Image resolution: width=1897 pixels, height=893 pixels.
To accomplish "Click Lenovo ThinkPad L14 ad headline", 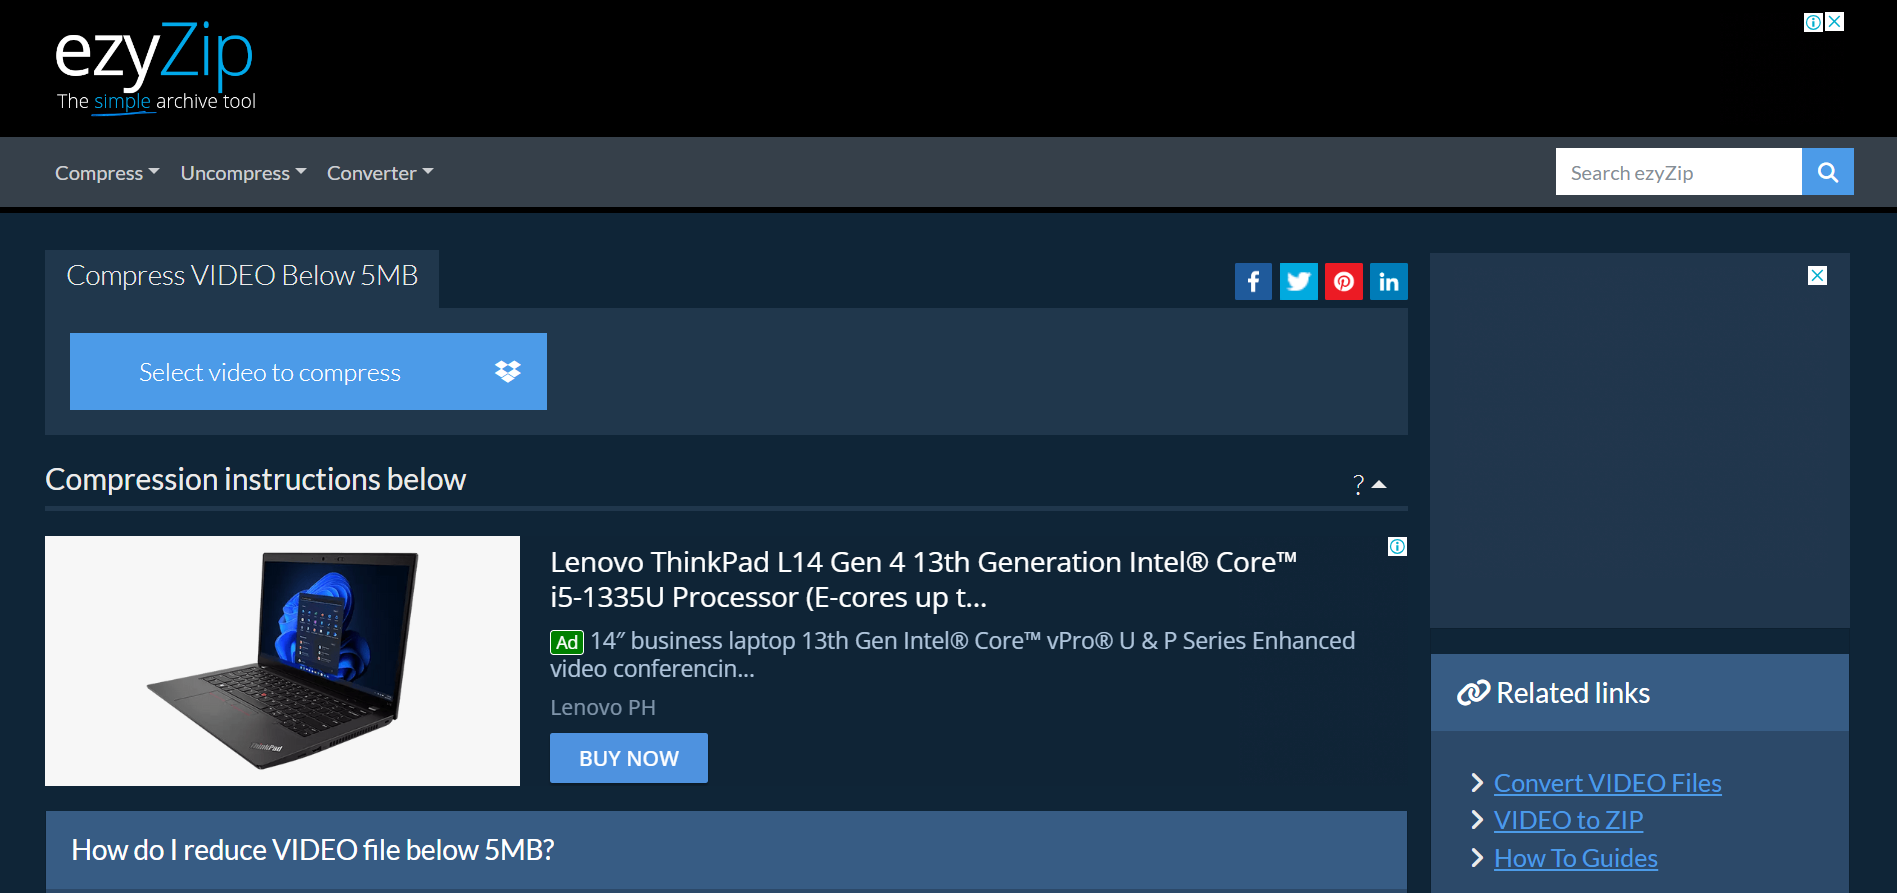I will pyautogui.click(x=923, y=580).
